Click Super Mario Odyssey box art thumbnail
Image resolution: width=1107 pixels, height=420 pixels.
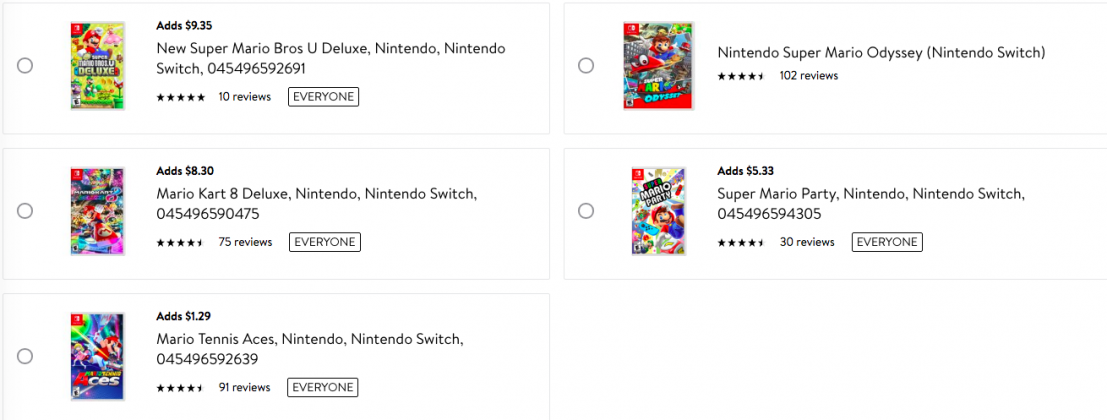pos(658,65)
